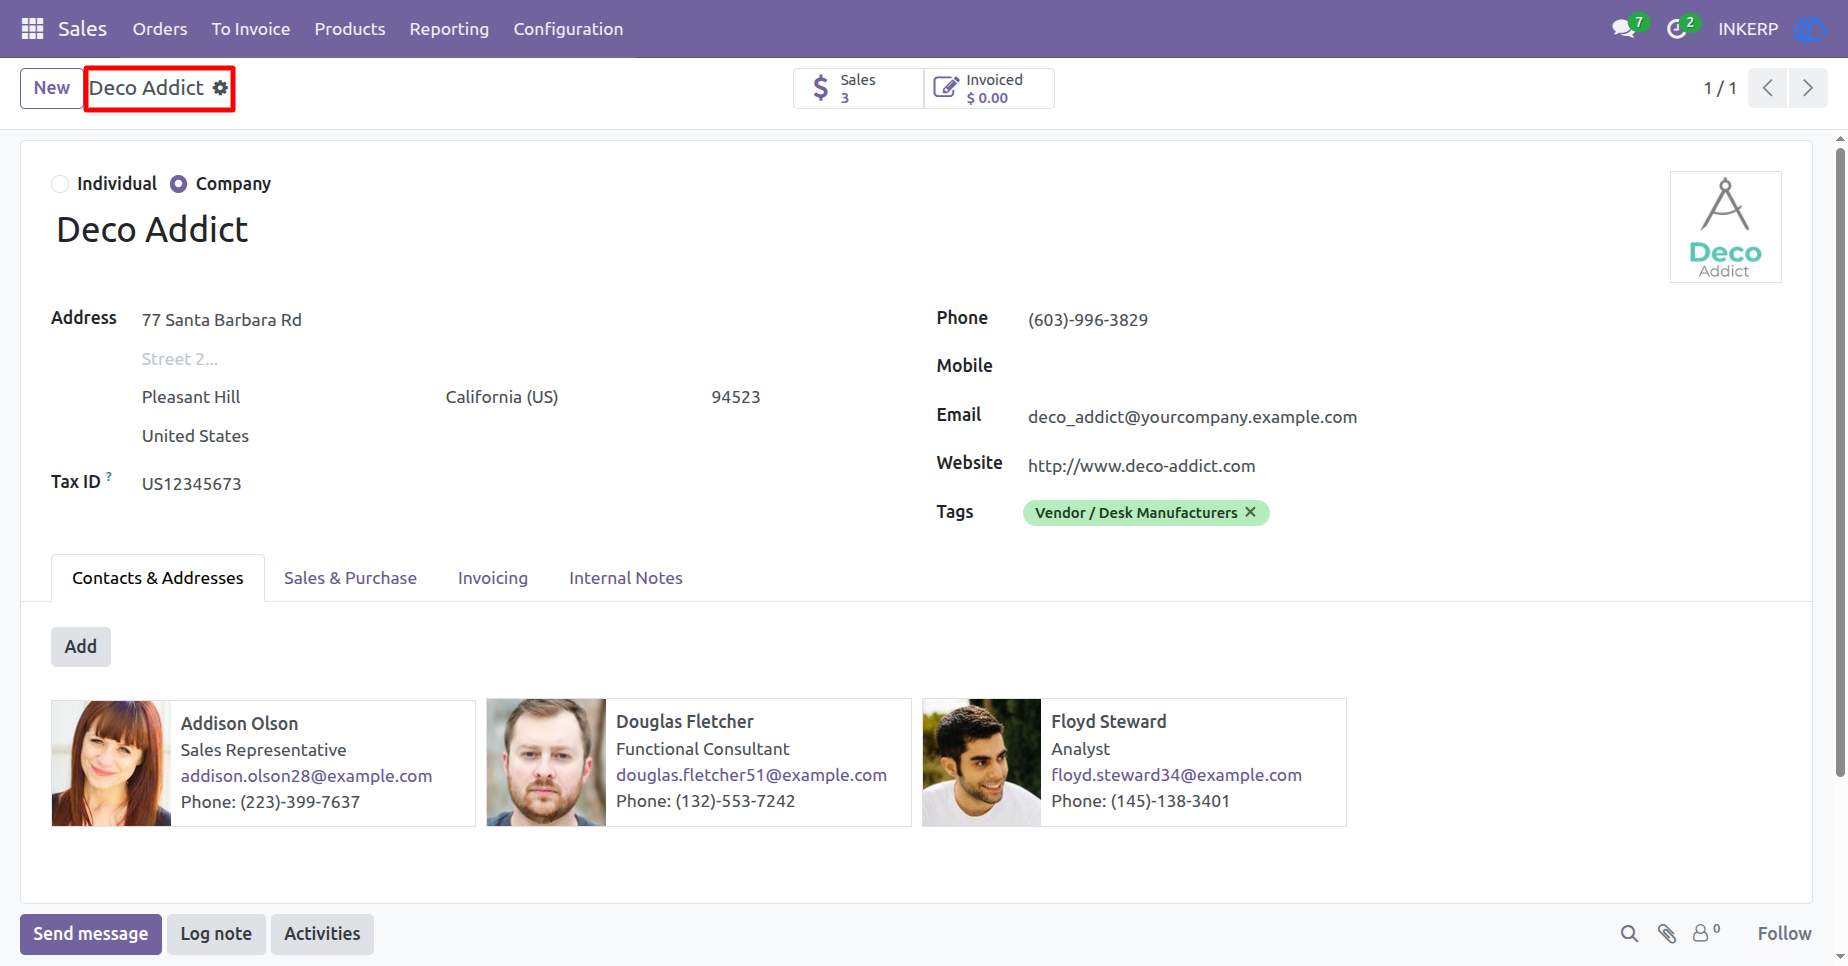Click the Send message button
Screen dimensions: 1848x966
click(x=91, y=934)
